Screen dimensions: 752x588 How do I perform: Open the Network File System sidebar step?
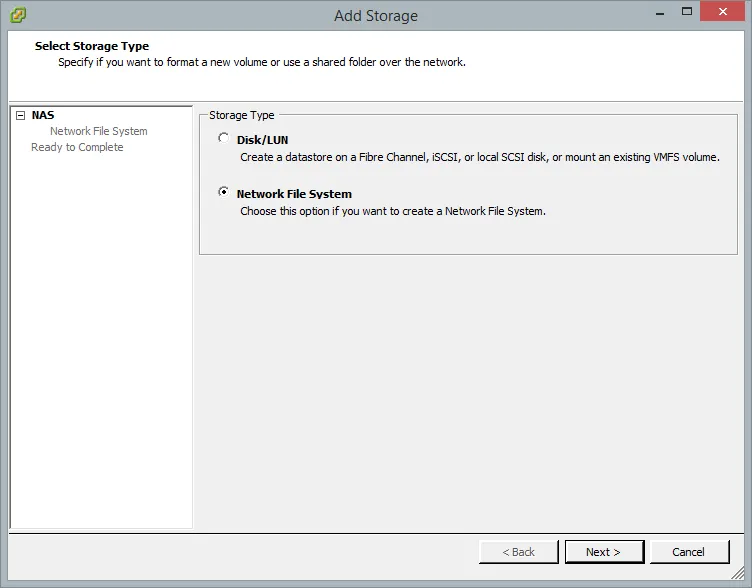(98, 131)
